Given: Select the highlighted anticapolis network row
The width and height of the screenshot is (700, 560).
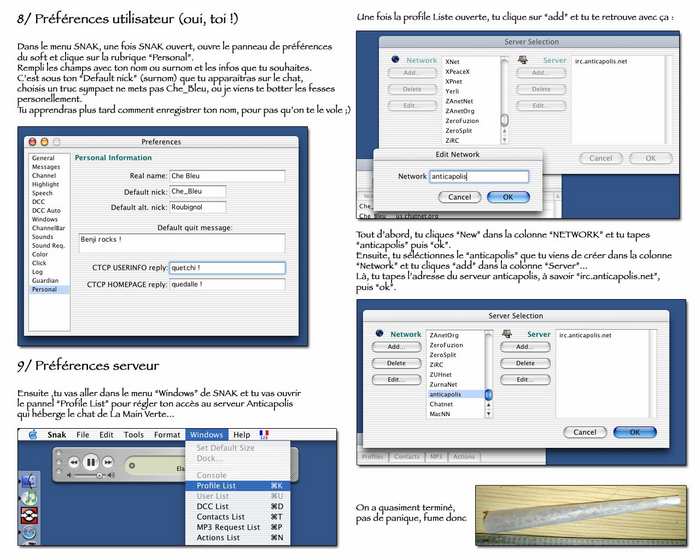Looking at the screenshot, I should pyautogui.click(x=455, y=394).
